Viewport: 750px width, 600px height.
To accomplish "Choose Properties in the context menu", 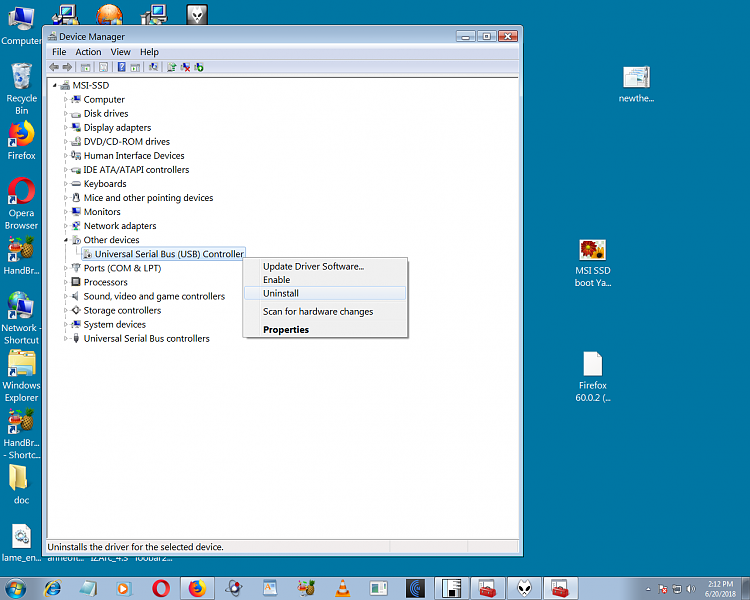I will (x=325, y=330).
